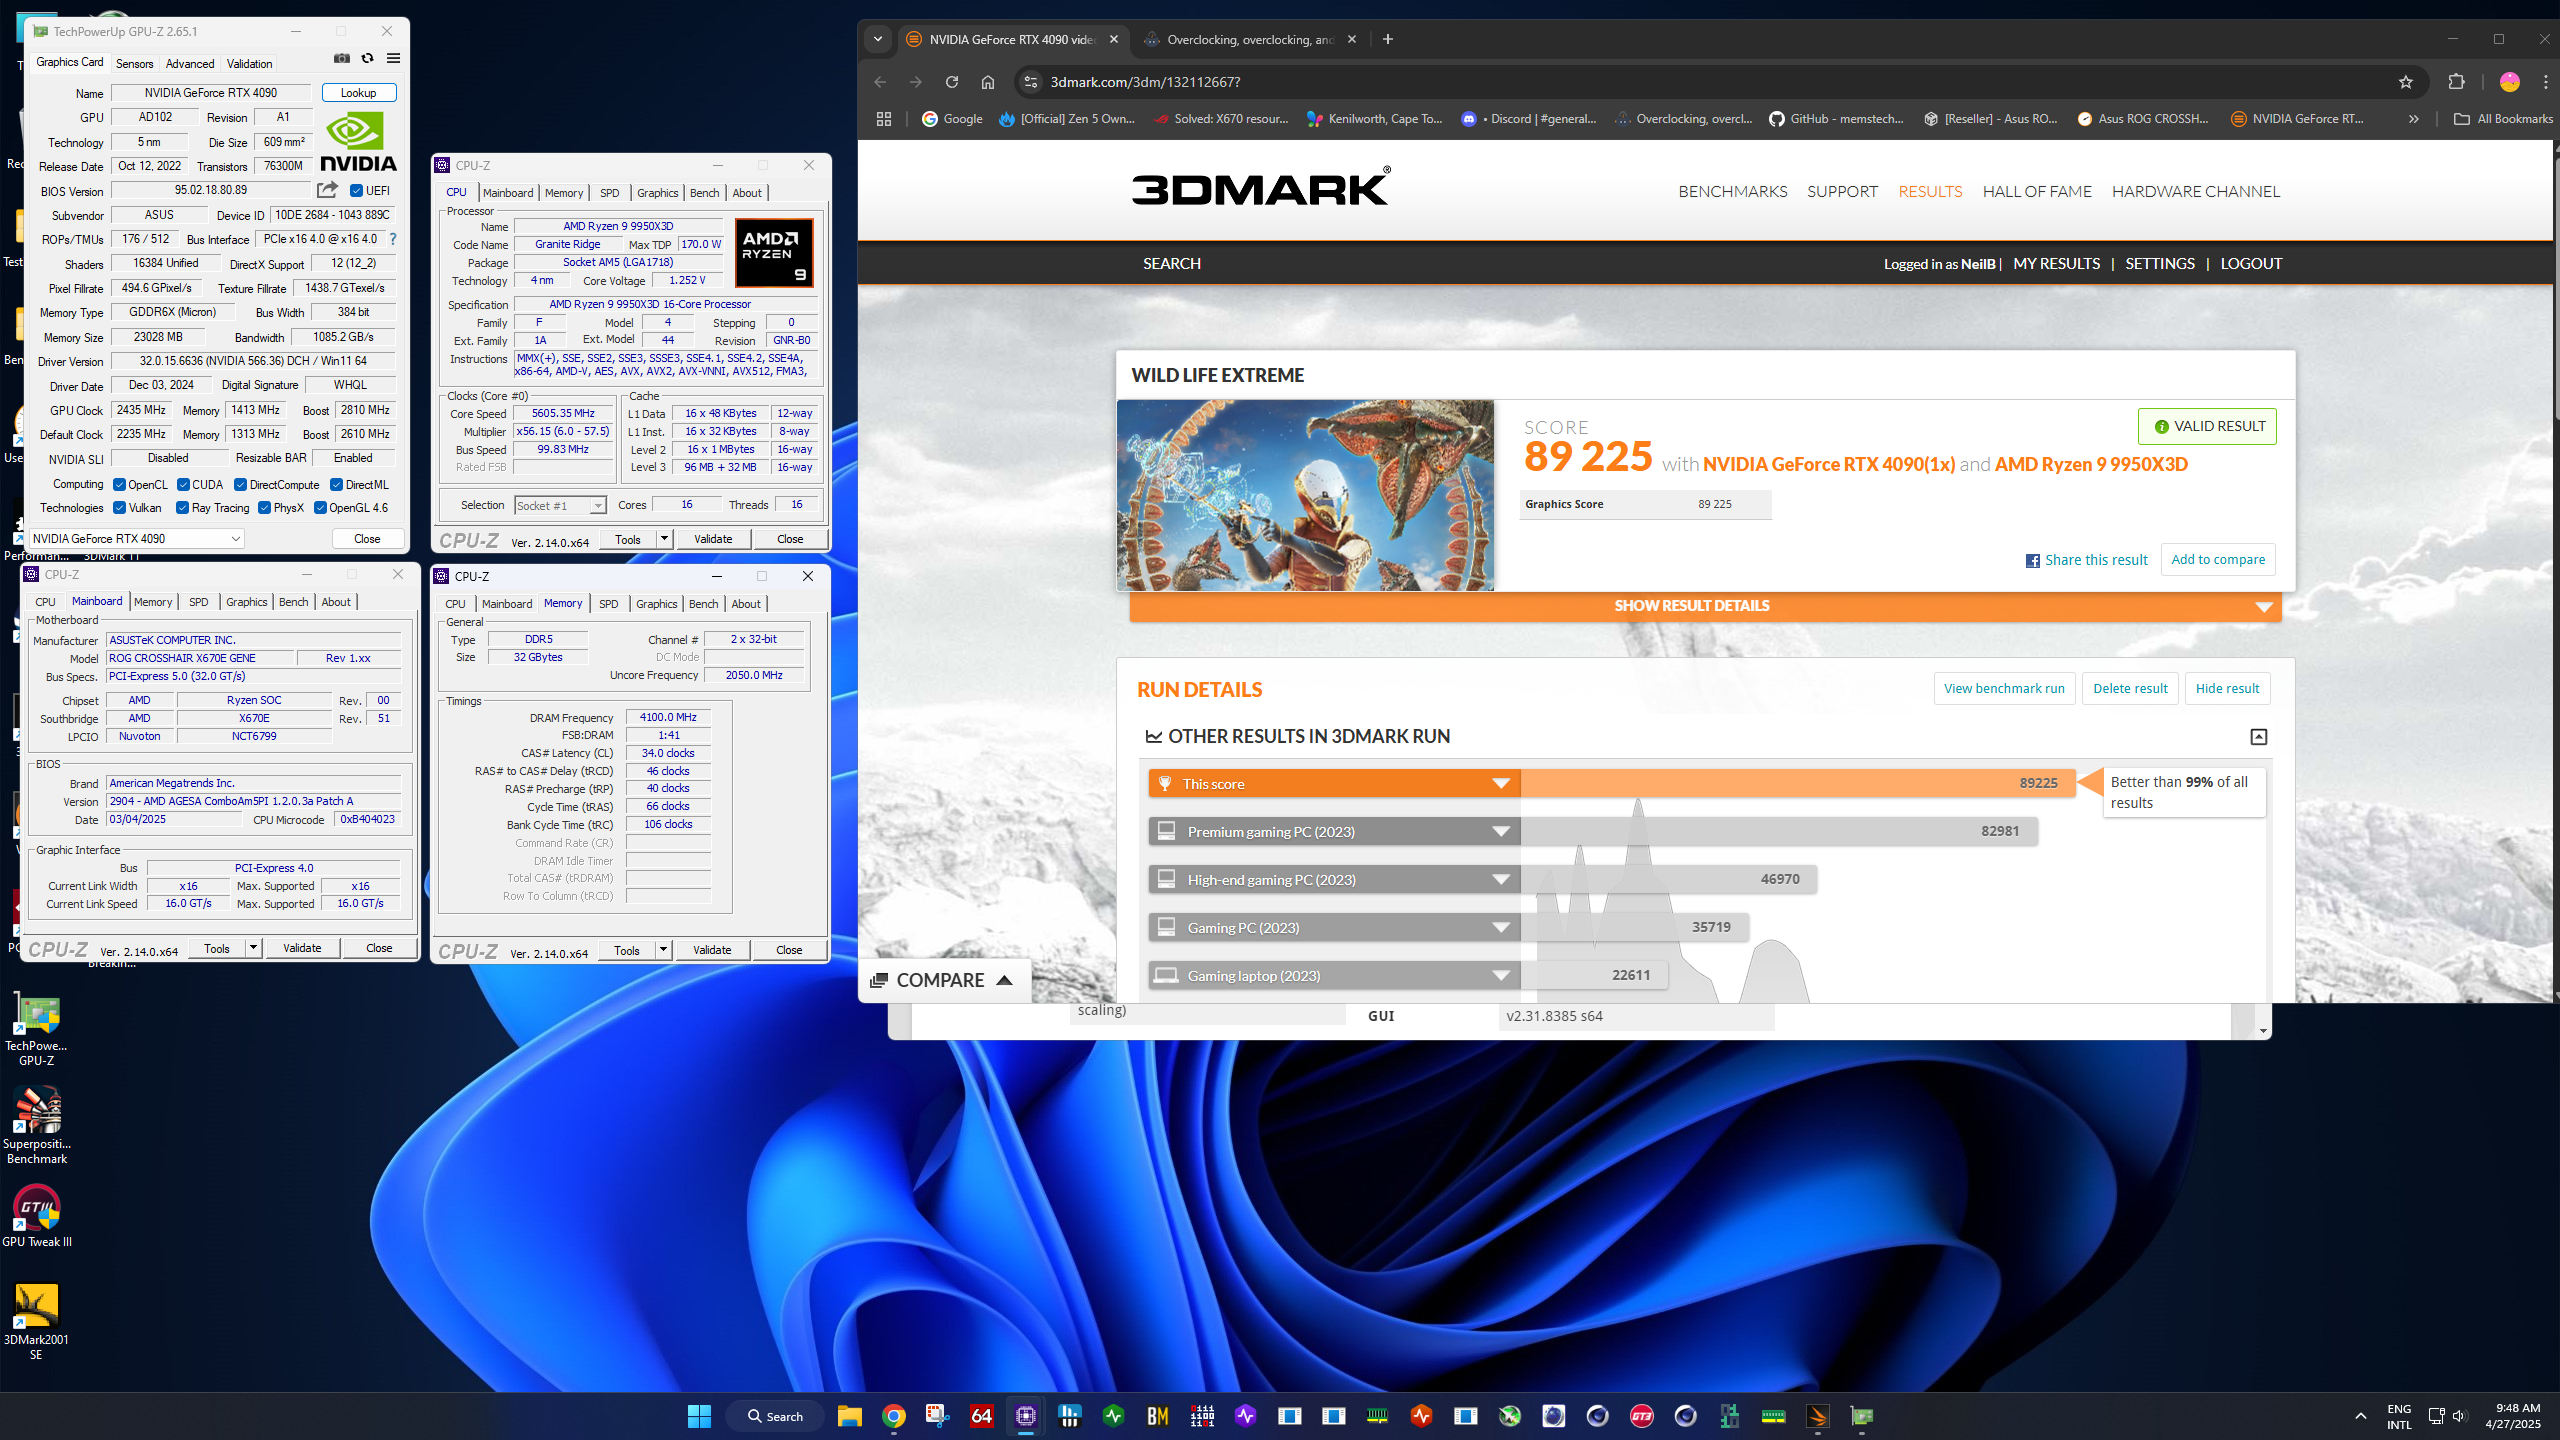Open the Socket #1 selection dropdown
Image resolution: width=2560 pixels, height=1440 pixels.
(560, 506)
